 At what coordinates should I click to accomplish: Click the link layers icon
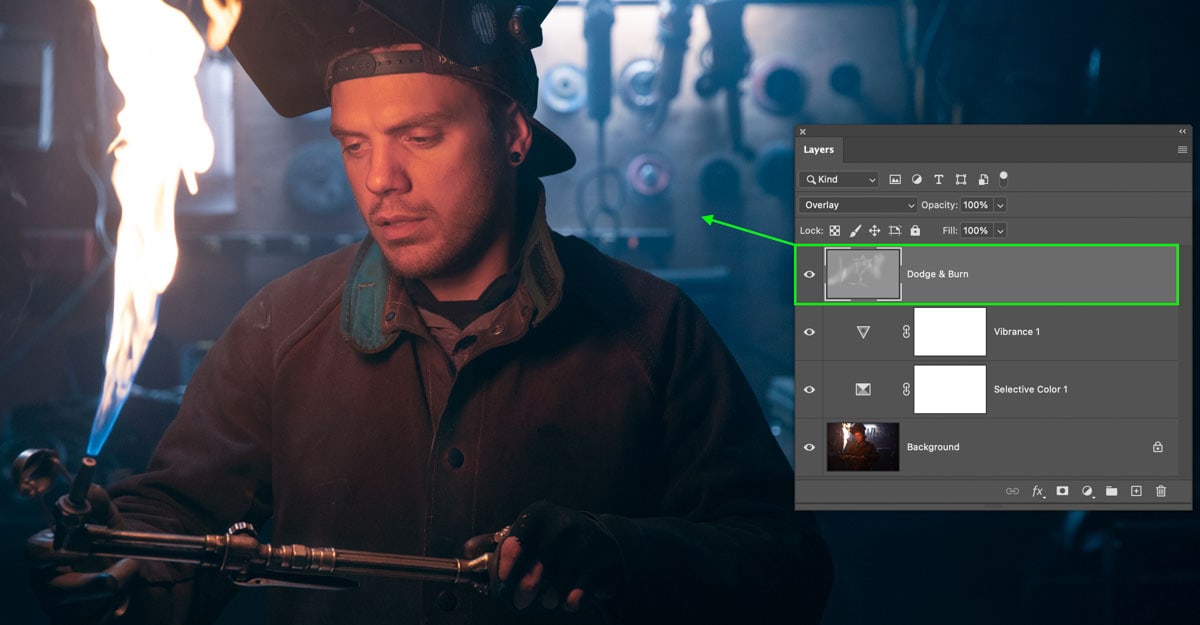click(x=1012, y=491)
